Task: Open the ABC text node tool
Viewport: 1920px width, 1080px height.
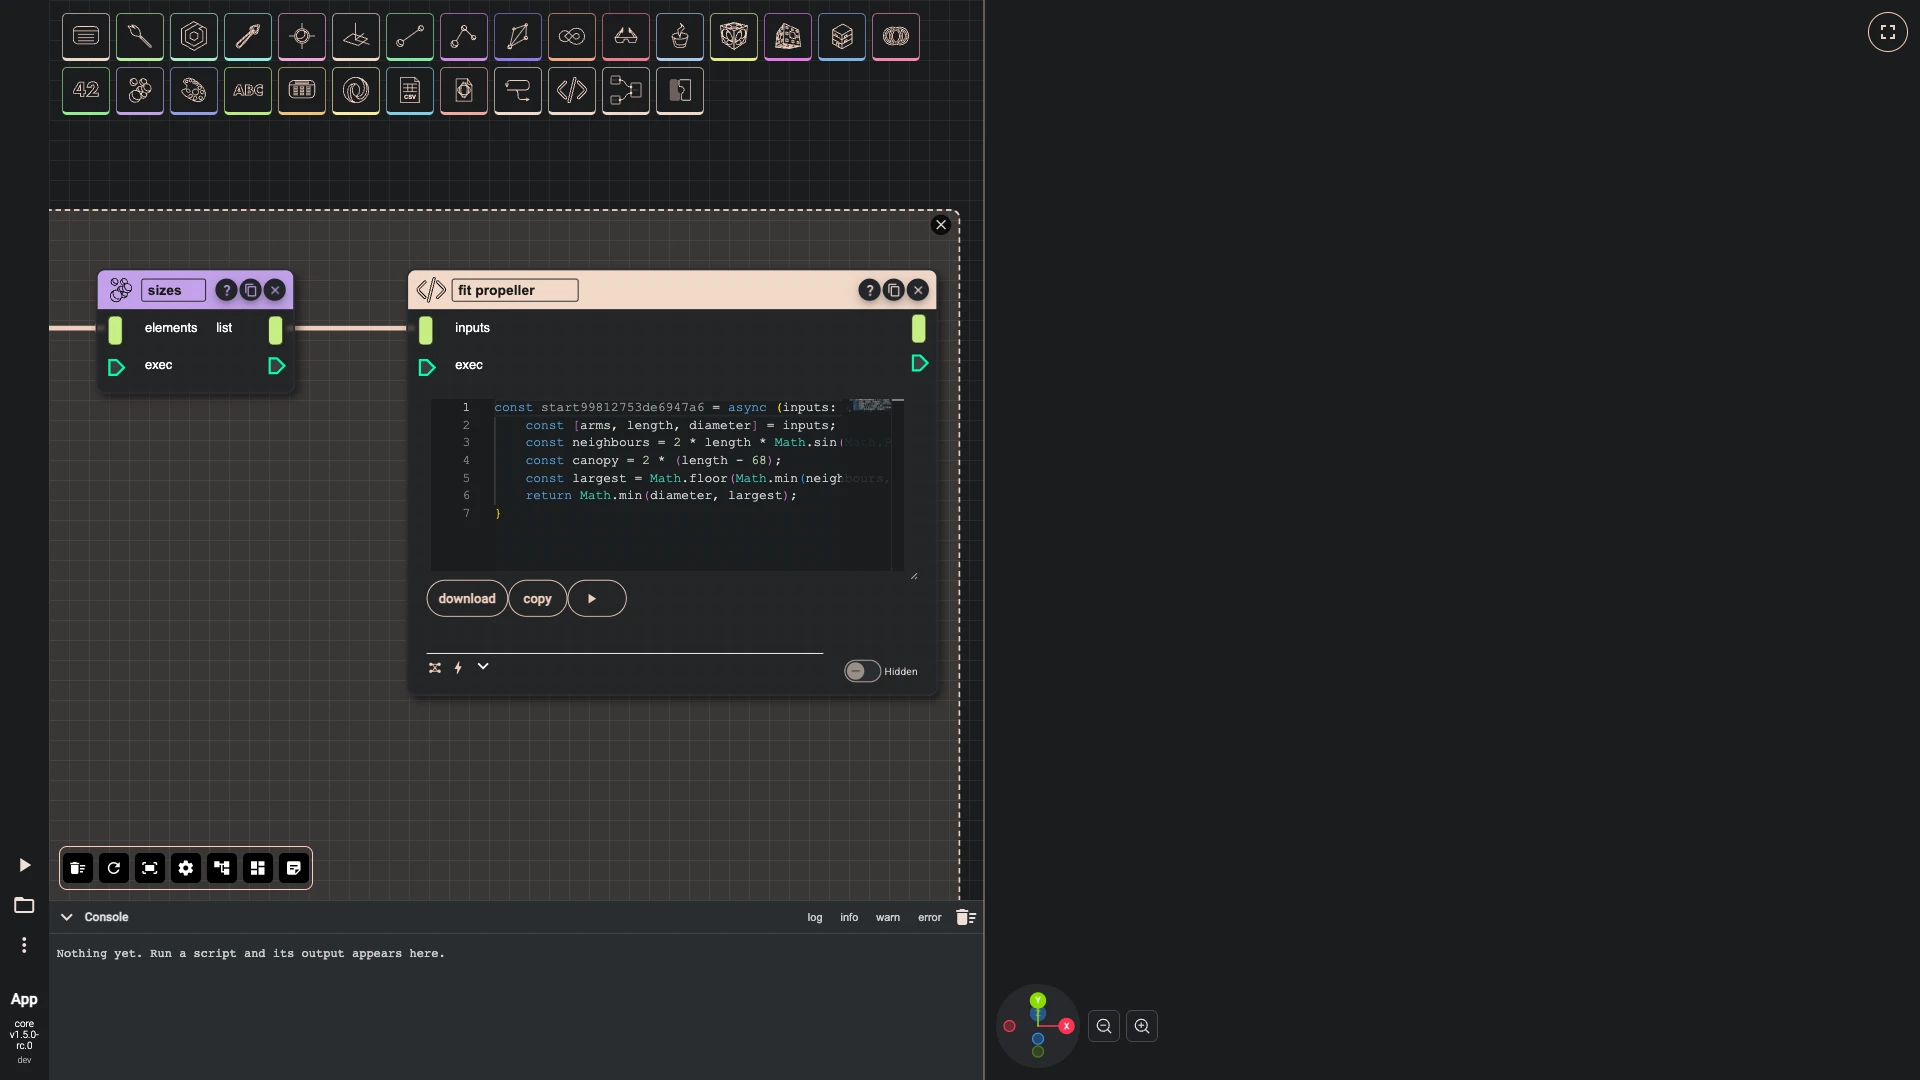Action: pos(248,91)
